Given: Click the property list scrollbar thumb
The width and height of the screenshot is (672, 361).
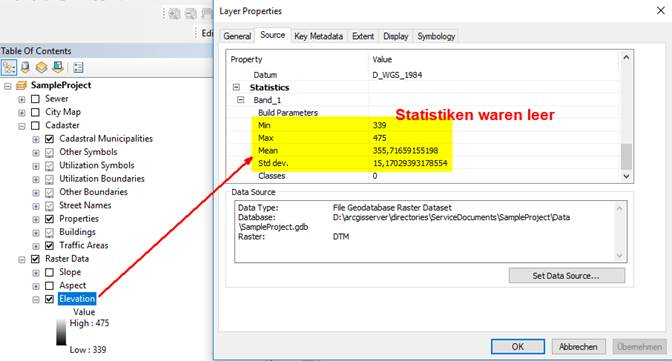Looking at the screenshot, I should [x=626, y=156].
